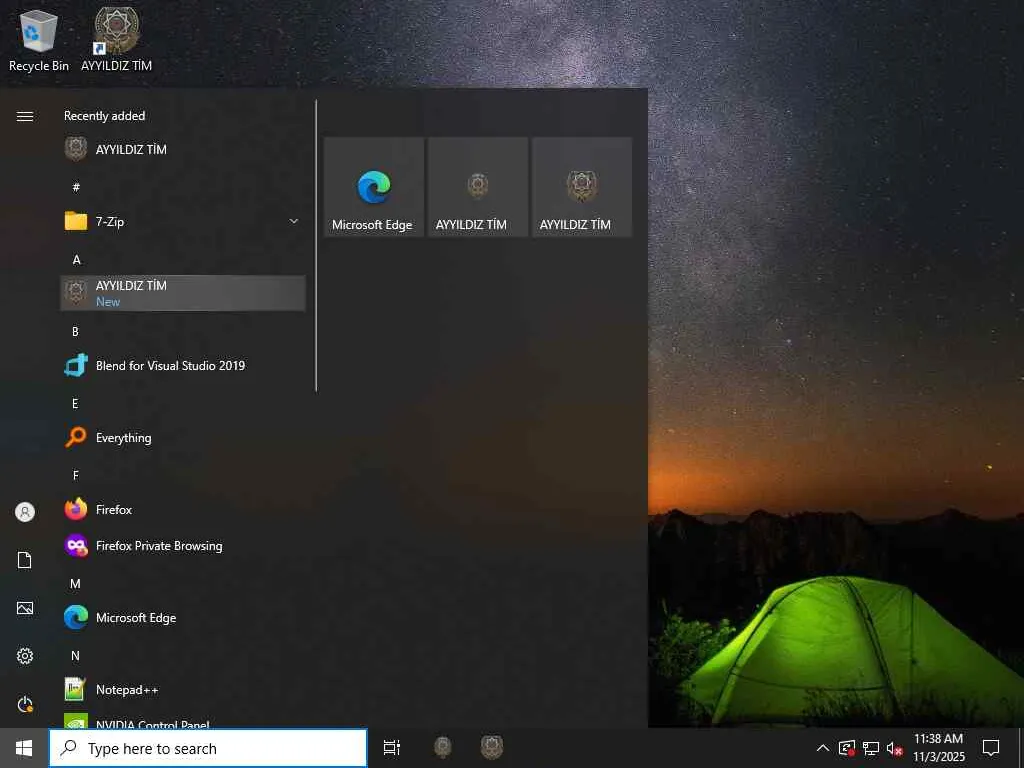Launch Microsoft Edge from the app list
This screenshot has height=768, width=1024.
[183, 618]
